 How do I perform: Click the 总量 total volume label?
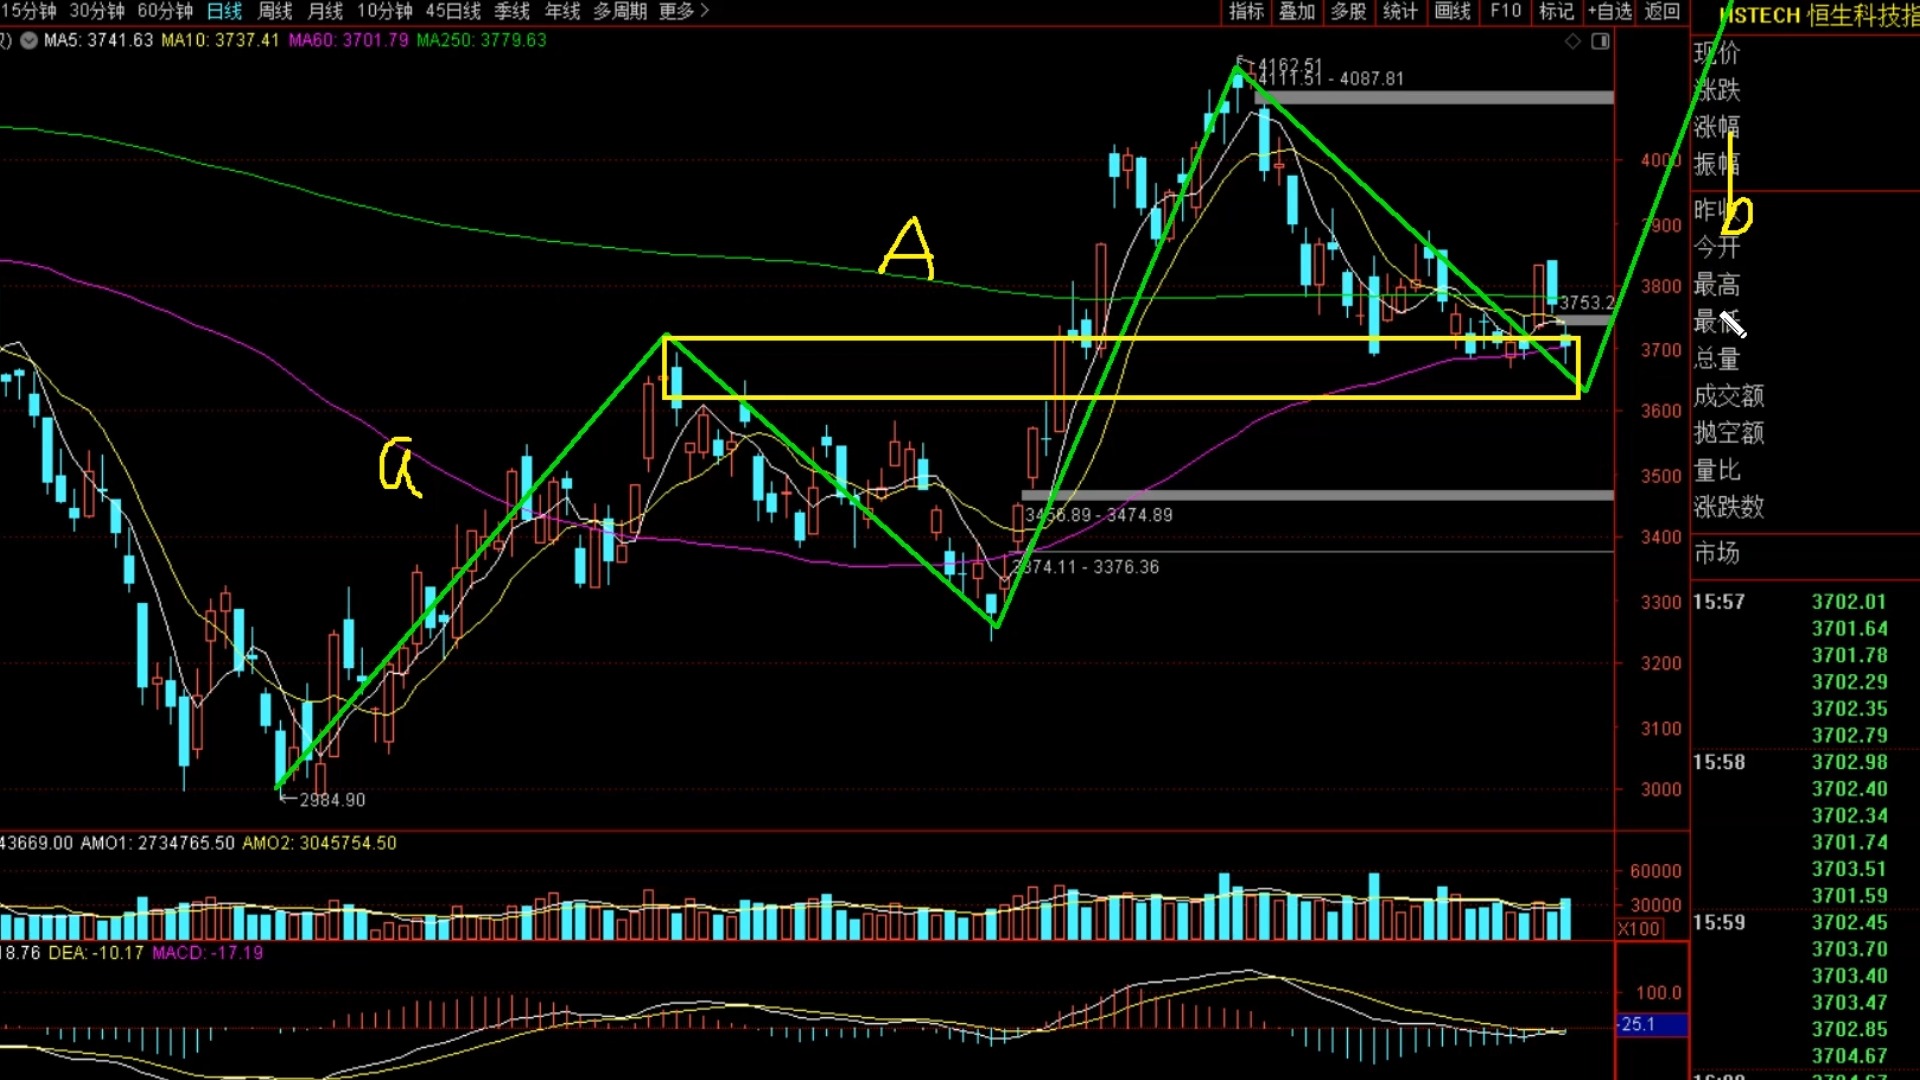(1717, 359)
